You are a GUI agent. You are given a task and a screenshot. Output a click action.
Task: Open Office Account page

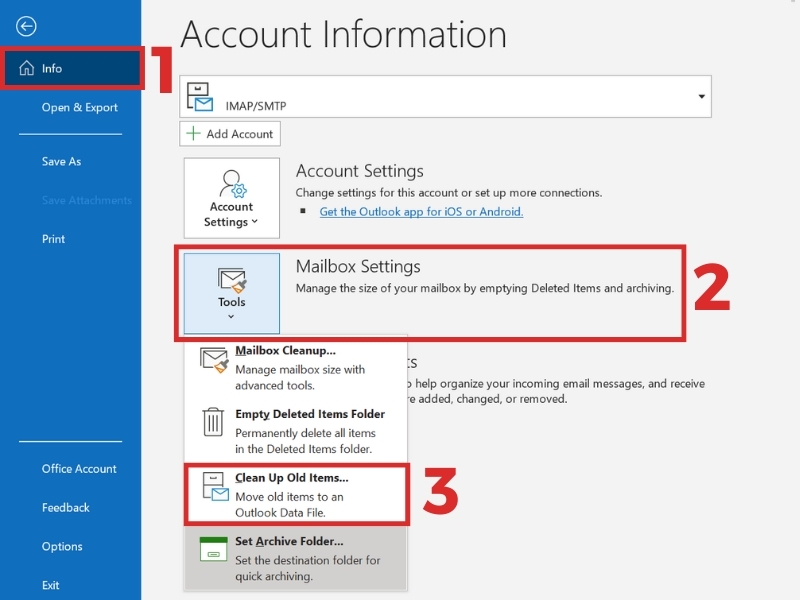(x=79, y=469)
